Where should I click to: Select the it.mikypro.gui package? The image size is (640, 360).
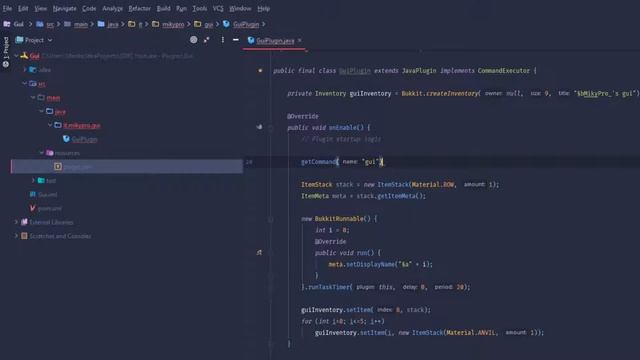tap(82, 125)
